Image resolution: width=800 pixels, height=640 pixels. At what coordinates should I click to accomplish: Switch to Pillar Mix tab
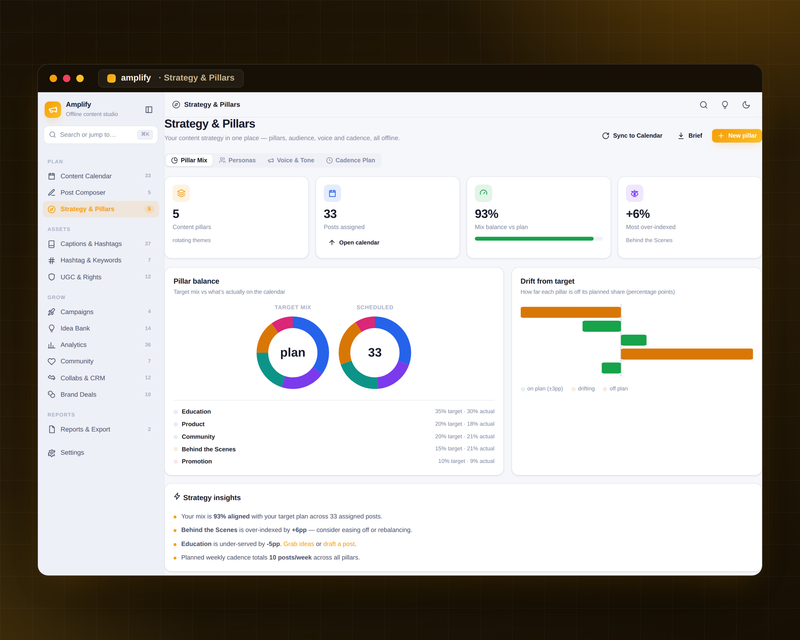pos(189,160)
